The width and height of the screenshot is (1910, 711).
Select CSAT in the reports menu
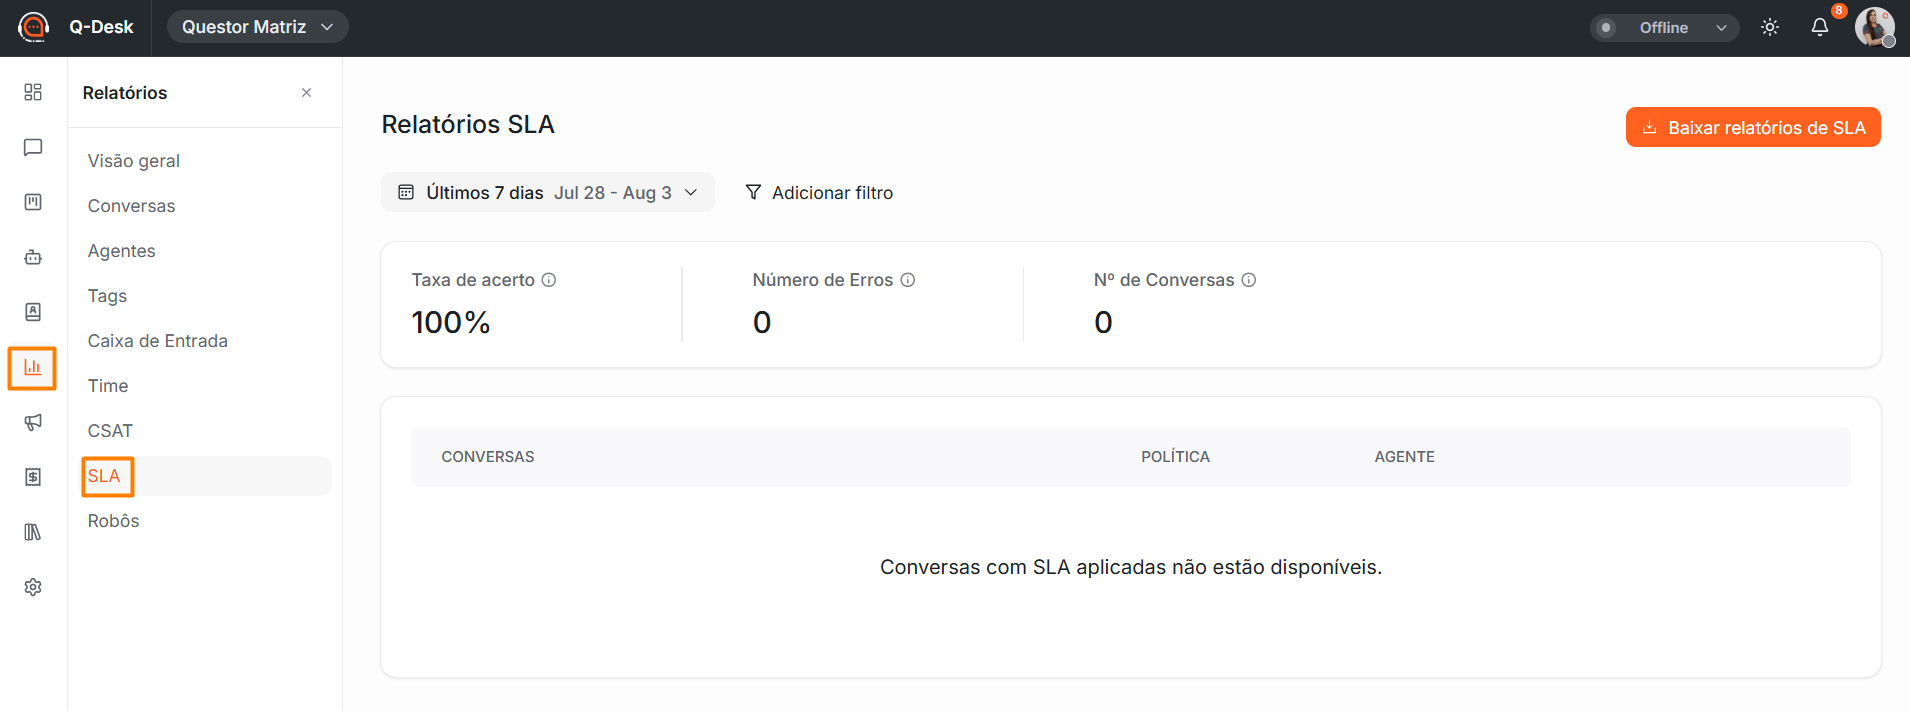pos(110,431)
